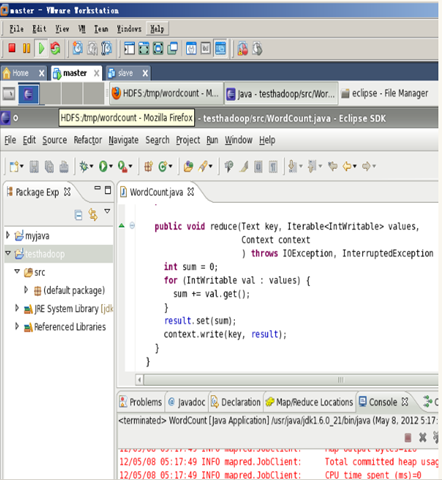Expand the (default package) tree node
This screenshot has width=442, height=480.
pyautogui.click(x=26, y=289)
